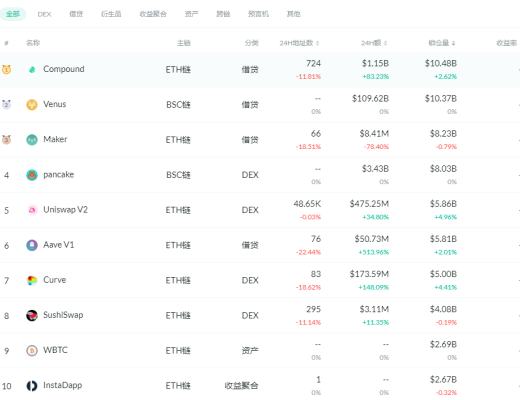This screenshot has width=520, height=400.
Task: Open the pancake project name
Action: (59, 174)
